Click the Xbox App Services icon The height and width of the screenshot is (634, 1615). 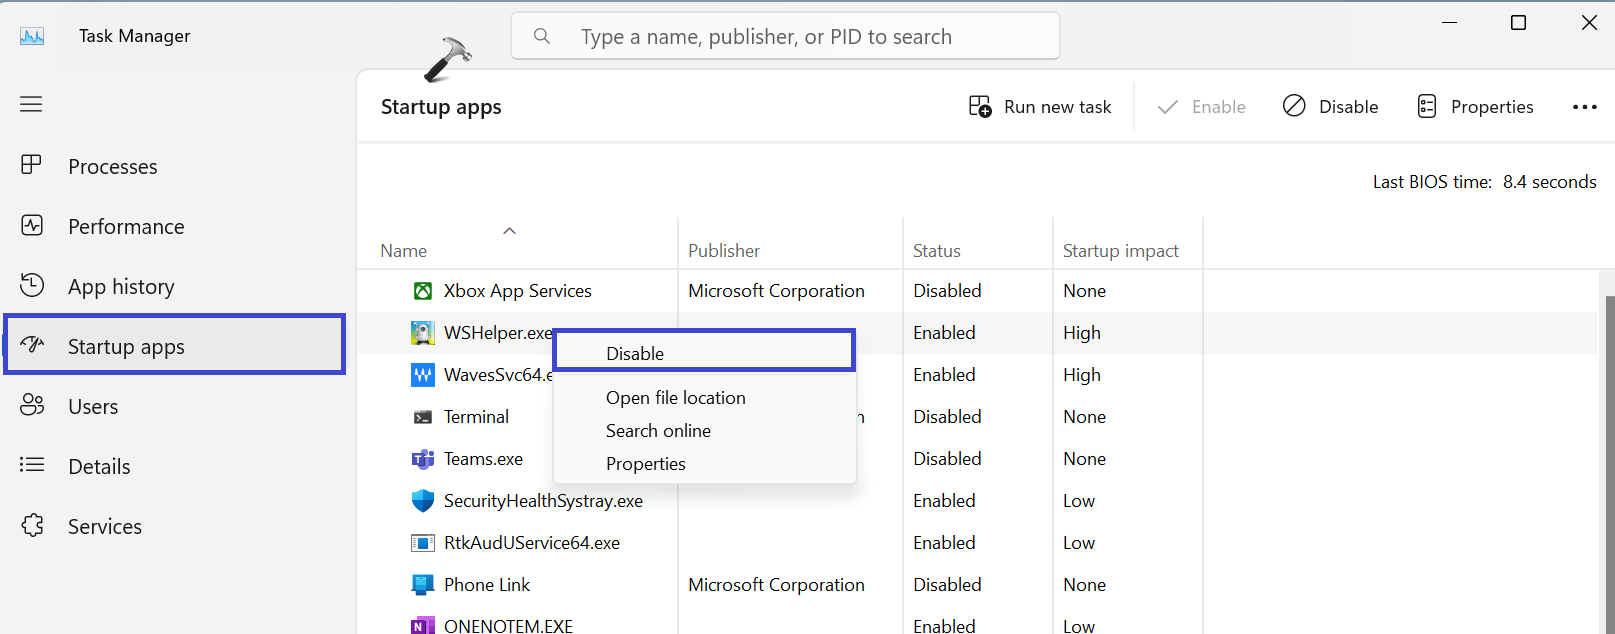coord(423,291)
